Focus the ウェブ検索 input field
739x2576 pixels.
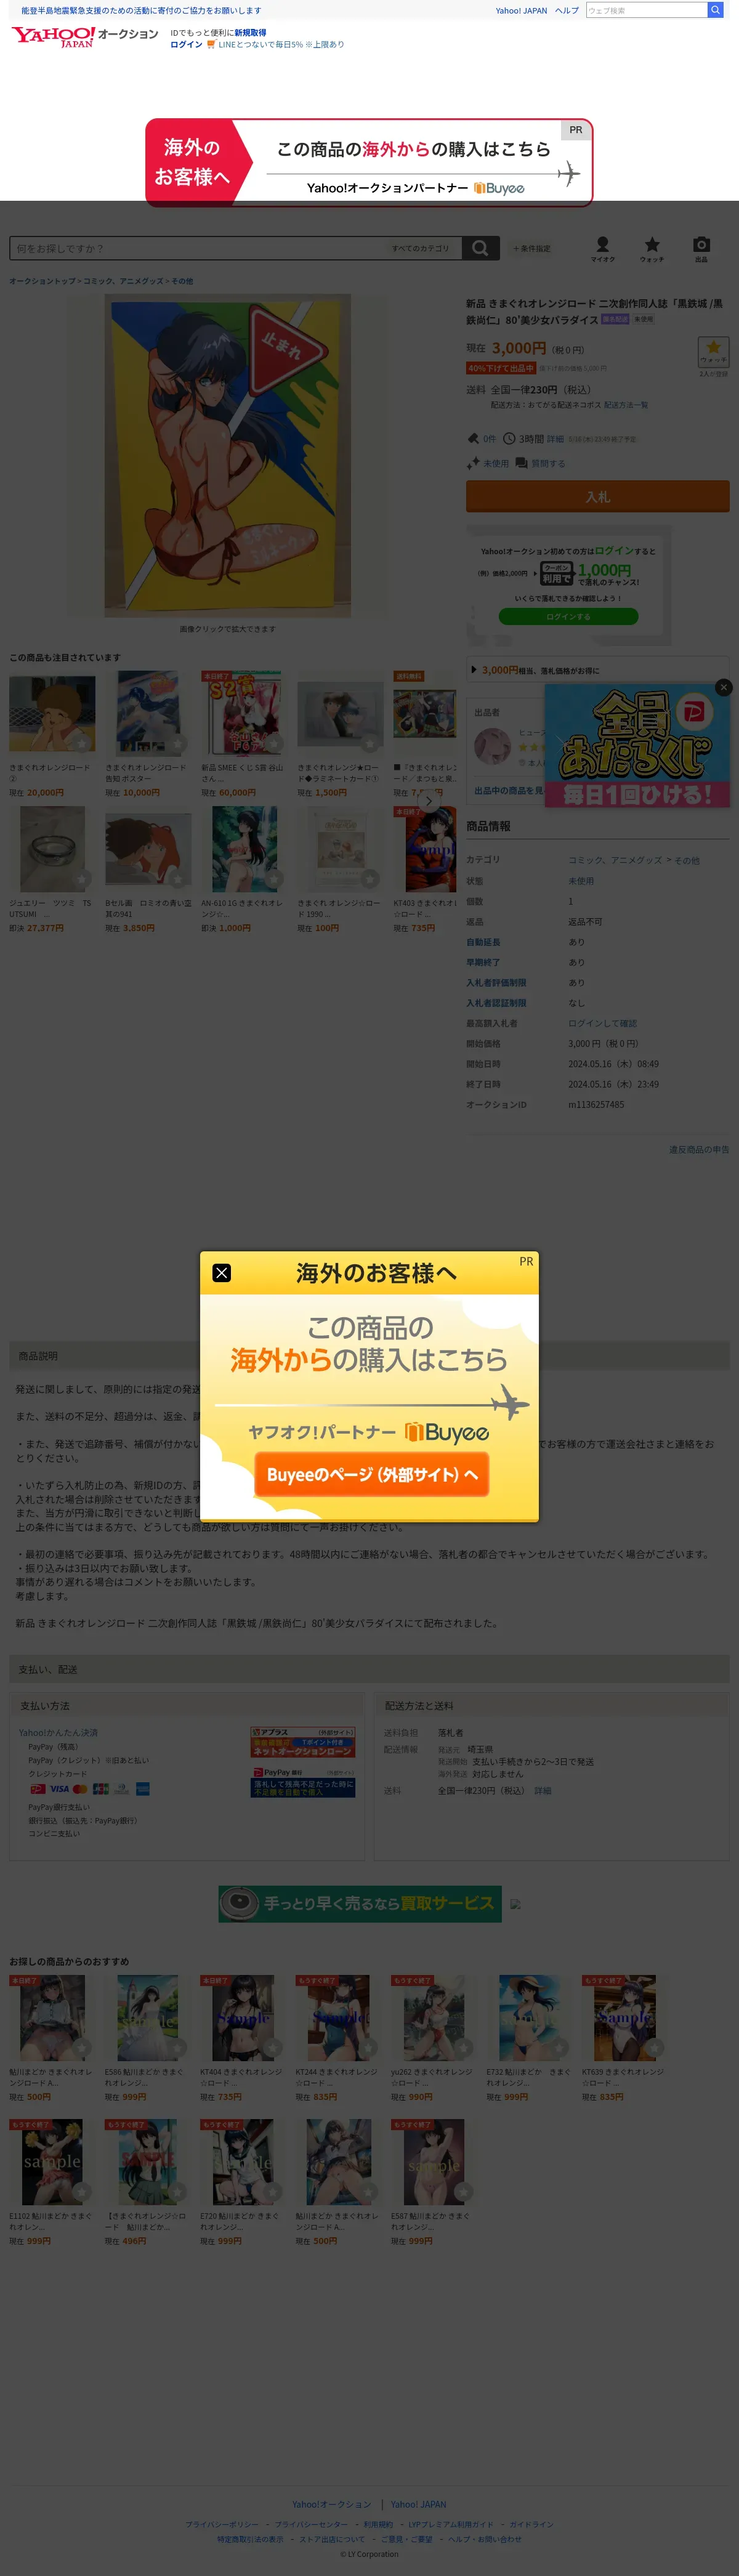click(x=646, y=10)
